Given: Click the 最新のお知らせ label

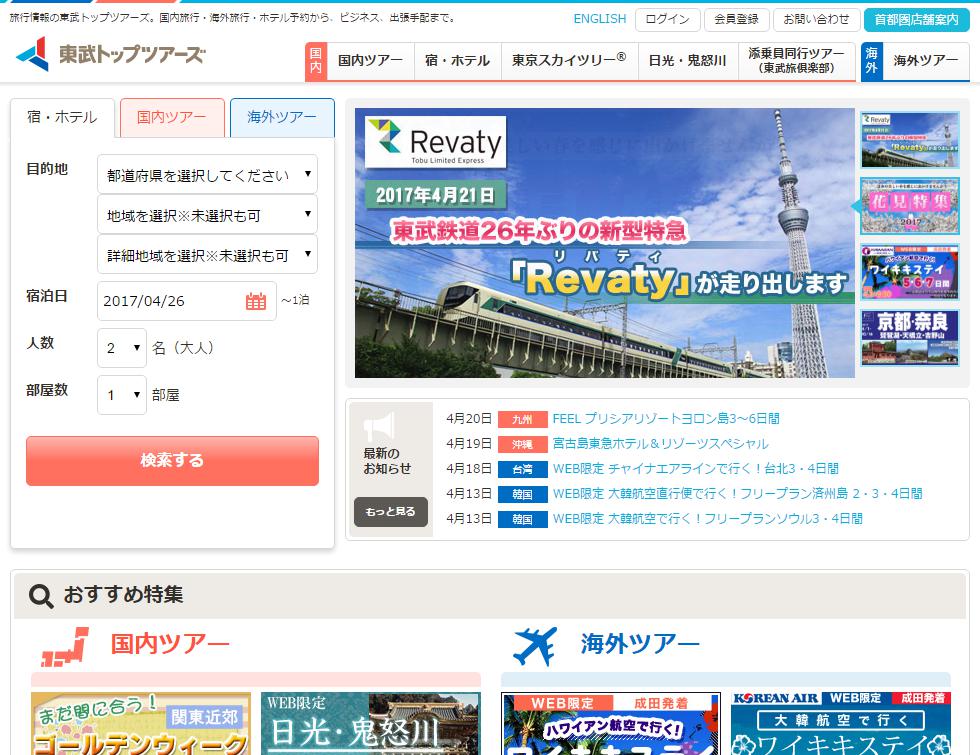Looking at the screenshot, I should click(388, 461).
